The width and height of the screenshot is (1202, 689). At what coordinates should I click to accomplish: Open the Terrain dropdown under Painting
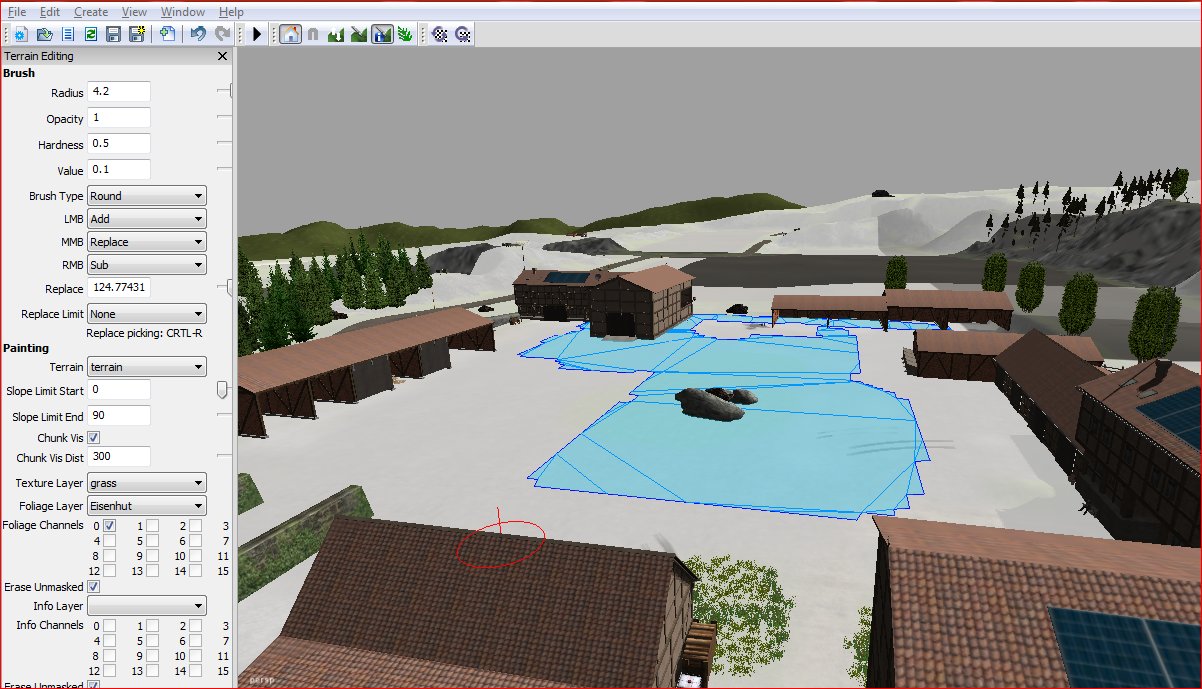(x=147, y=367)
